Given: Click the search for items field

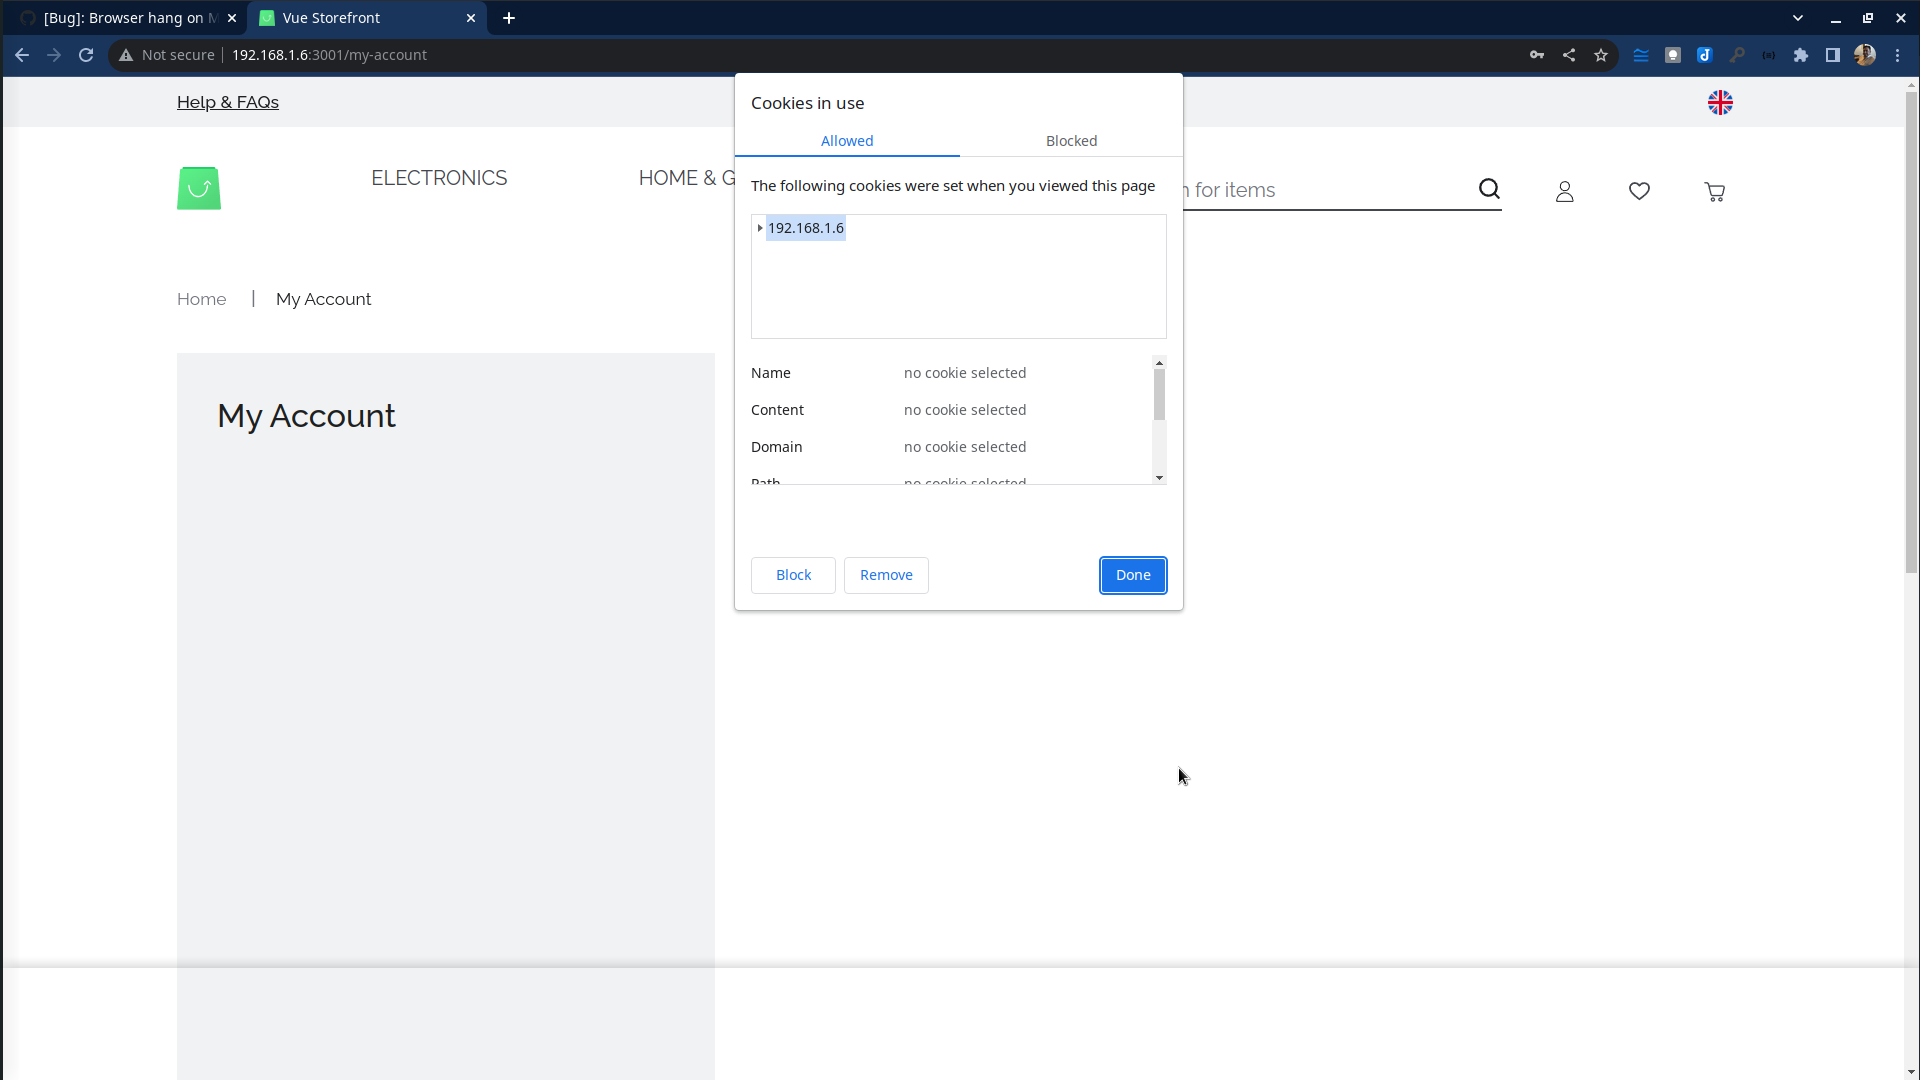Looking at the screenshot, I should point(1300,190).
